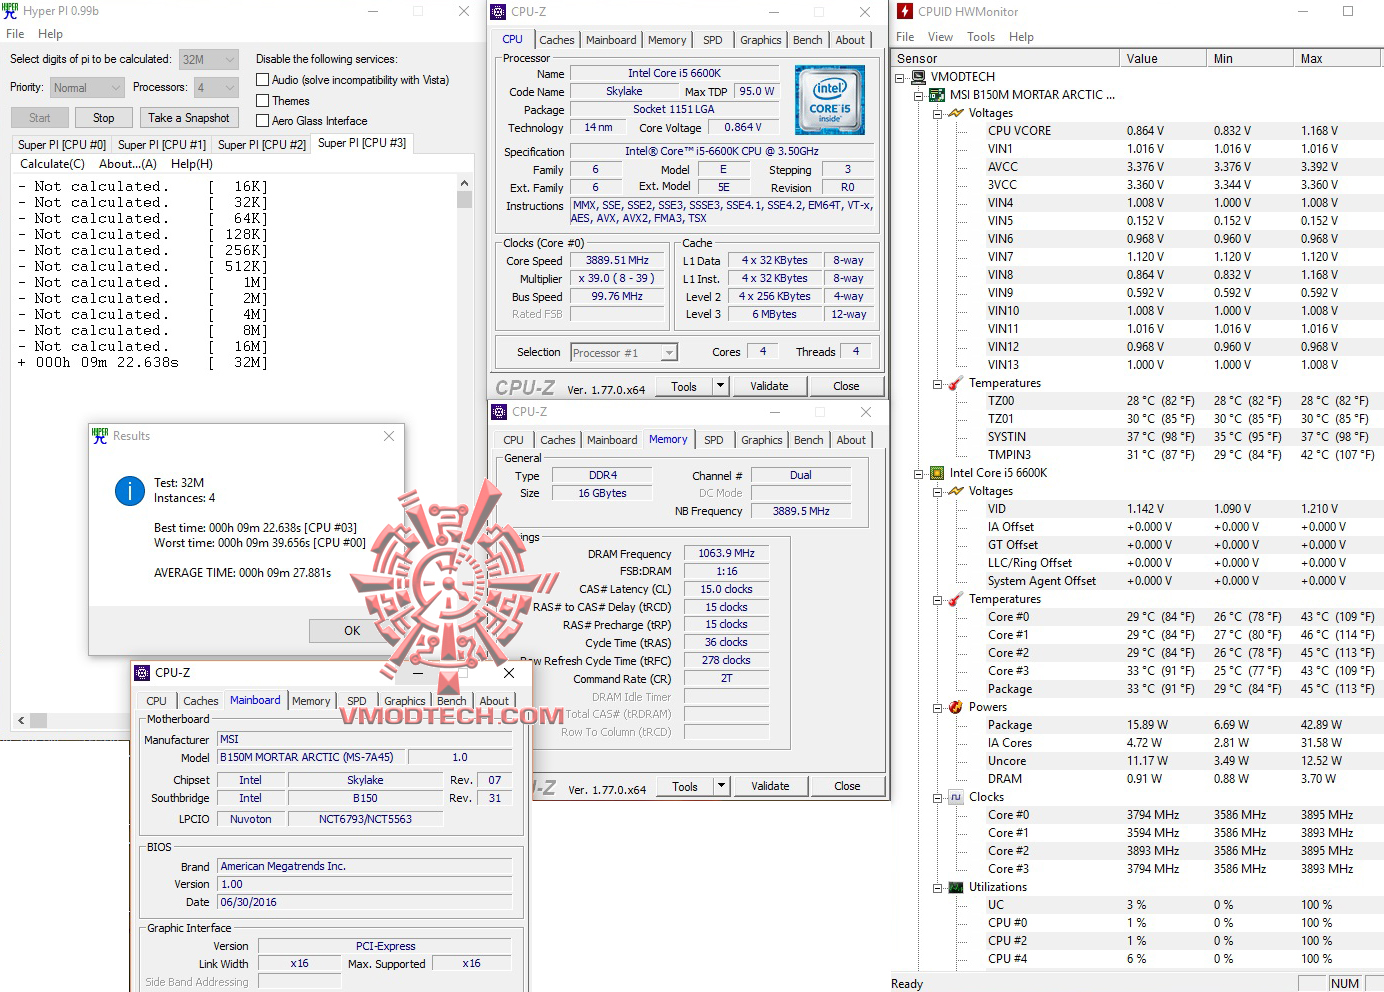Viewport: 1384px width, 992px height.
Task: Open the View menu in HWMonitor
Action: [x=940, y=37]
